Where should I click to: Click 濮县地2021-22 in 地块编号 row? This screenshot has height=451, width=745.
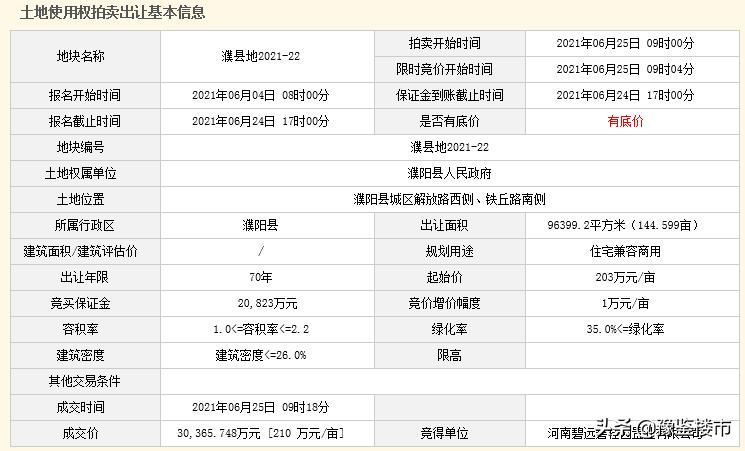click(x=449, y=147)
